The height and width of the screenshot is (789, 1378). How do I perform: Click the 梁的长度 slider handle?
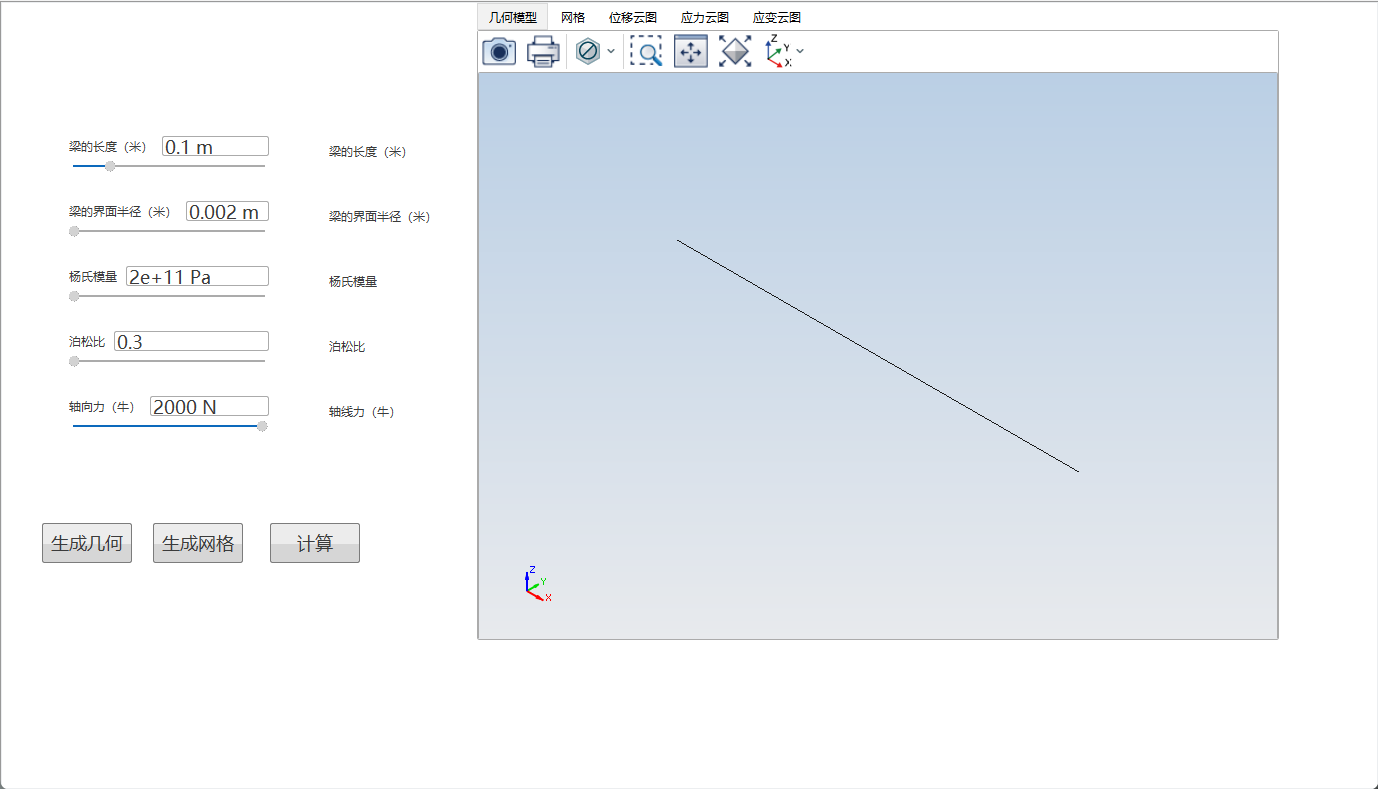click(110, 166)
